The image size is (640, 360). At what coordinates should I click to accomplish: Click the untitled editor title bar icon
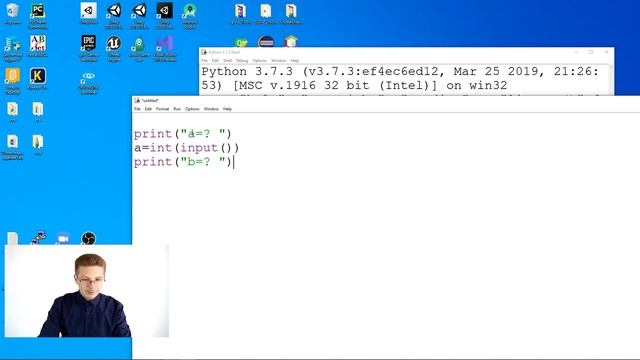[x=137, y=100]
